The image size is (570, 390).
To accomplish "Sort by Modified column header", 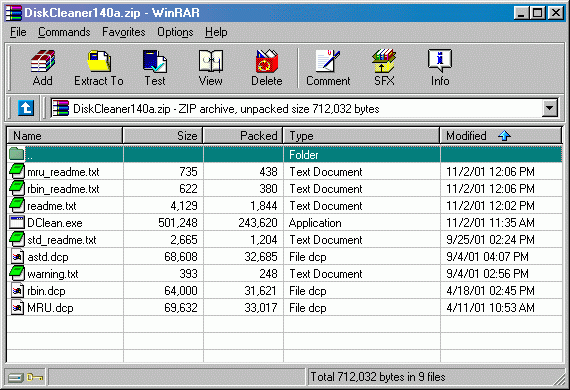I will coord(501,136).
